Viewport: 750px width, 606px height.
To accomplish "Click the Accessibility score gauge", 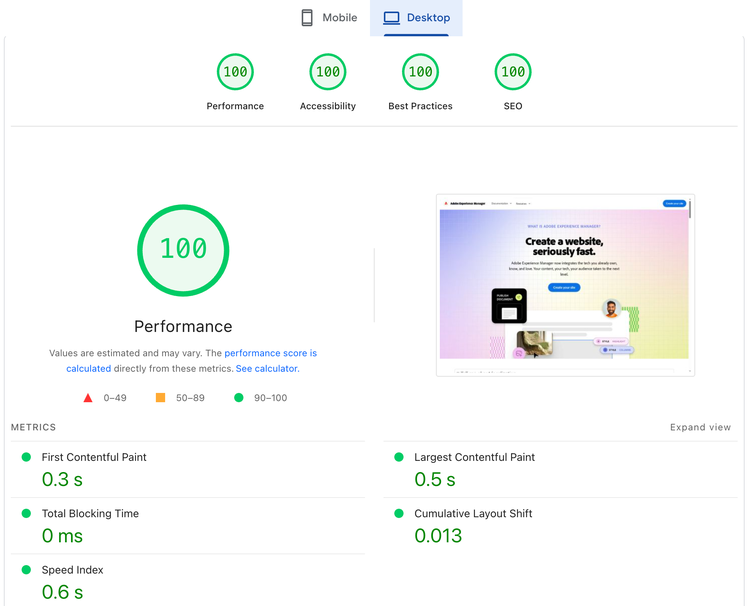I will (328, 72).
